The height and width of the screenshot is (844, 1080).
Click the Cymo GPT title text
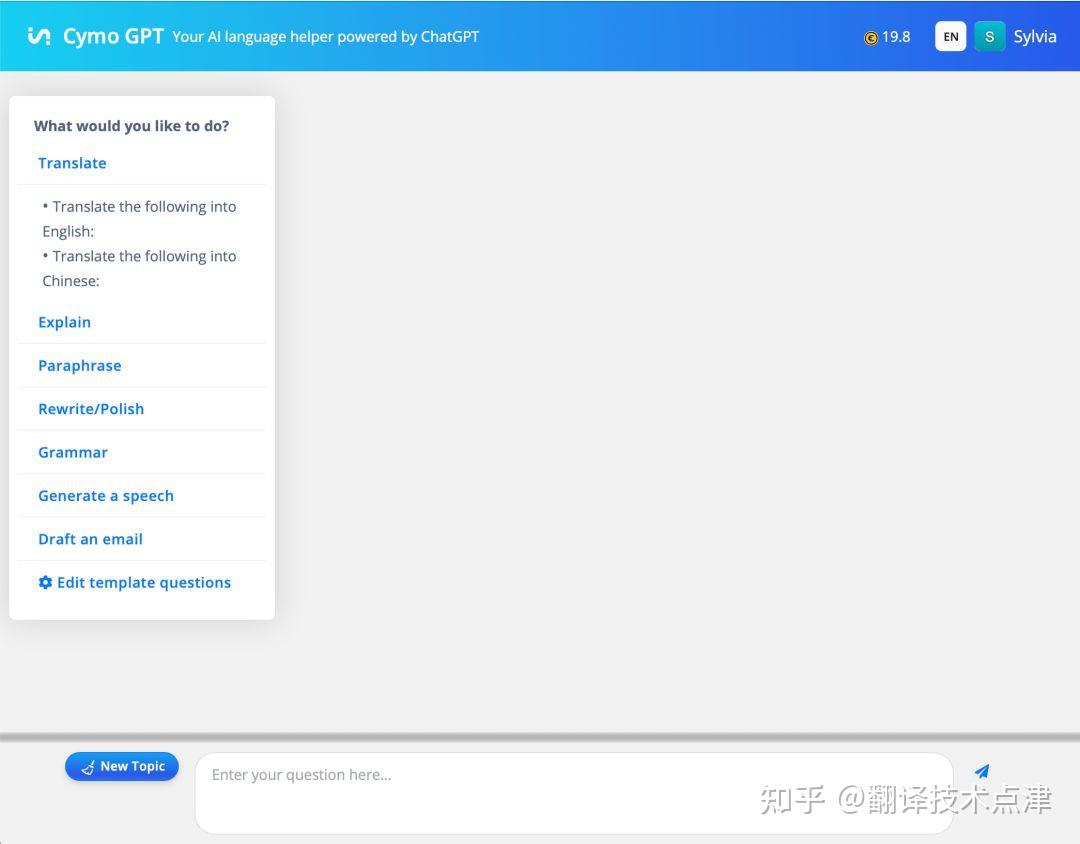pos(113,36)
